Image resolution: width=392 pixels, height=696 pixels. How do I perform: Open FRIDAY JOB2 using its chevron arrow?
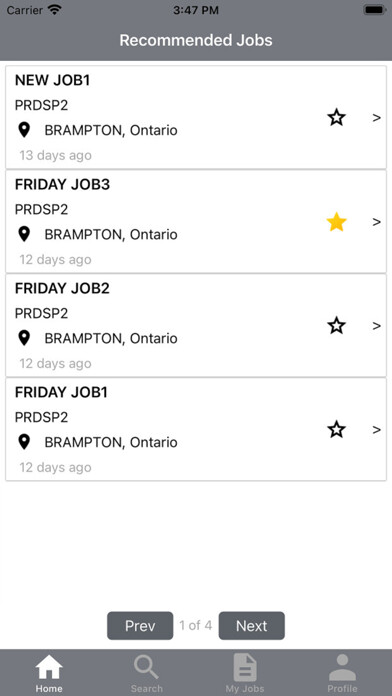(376, 326)
